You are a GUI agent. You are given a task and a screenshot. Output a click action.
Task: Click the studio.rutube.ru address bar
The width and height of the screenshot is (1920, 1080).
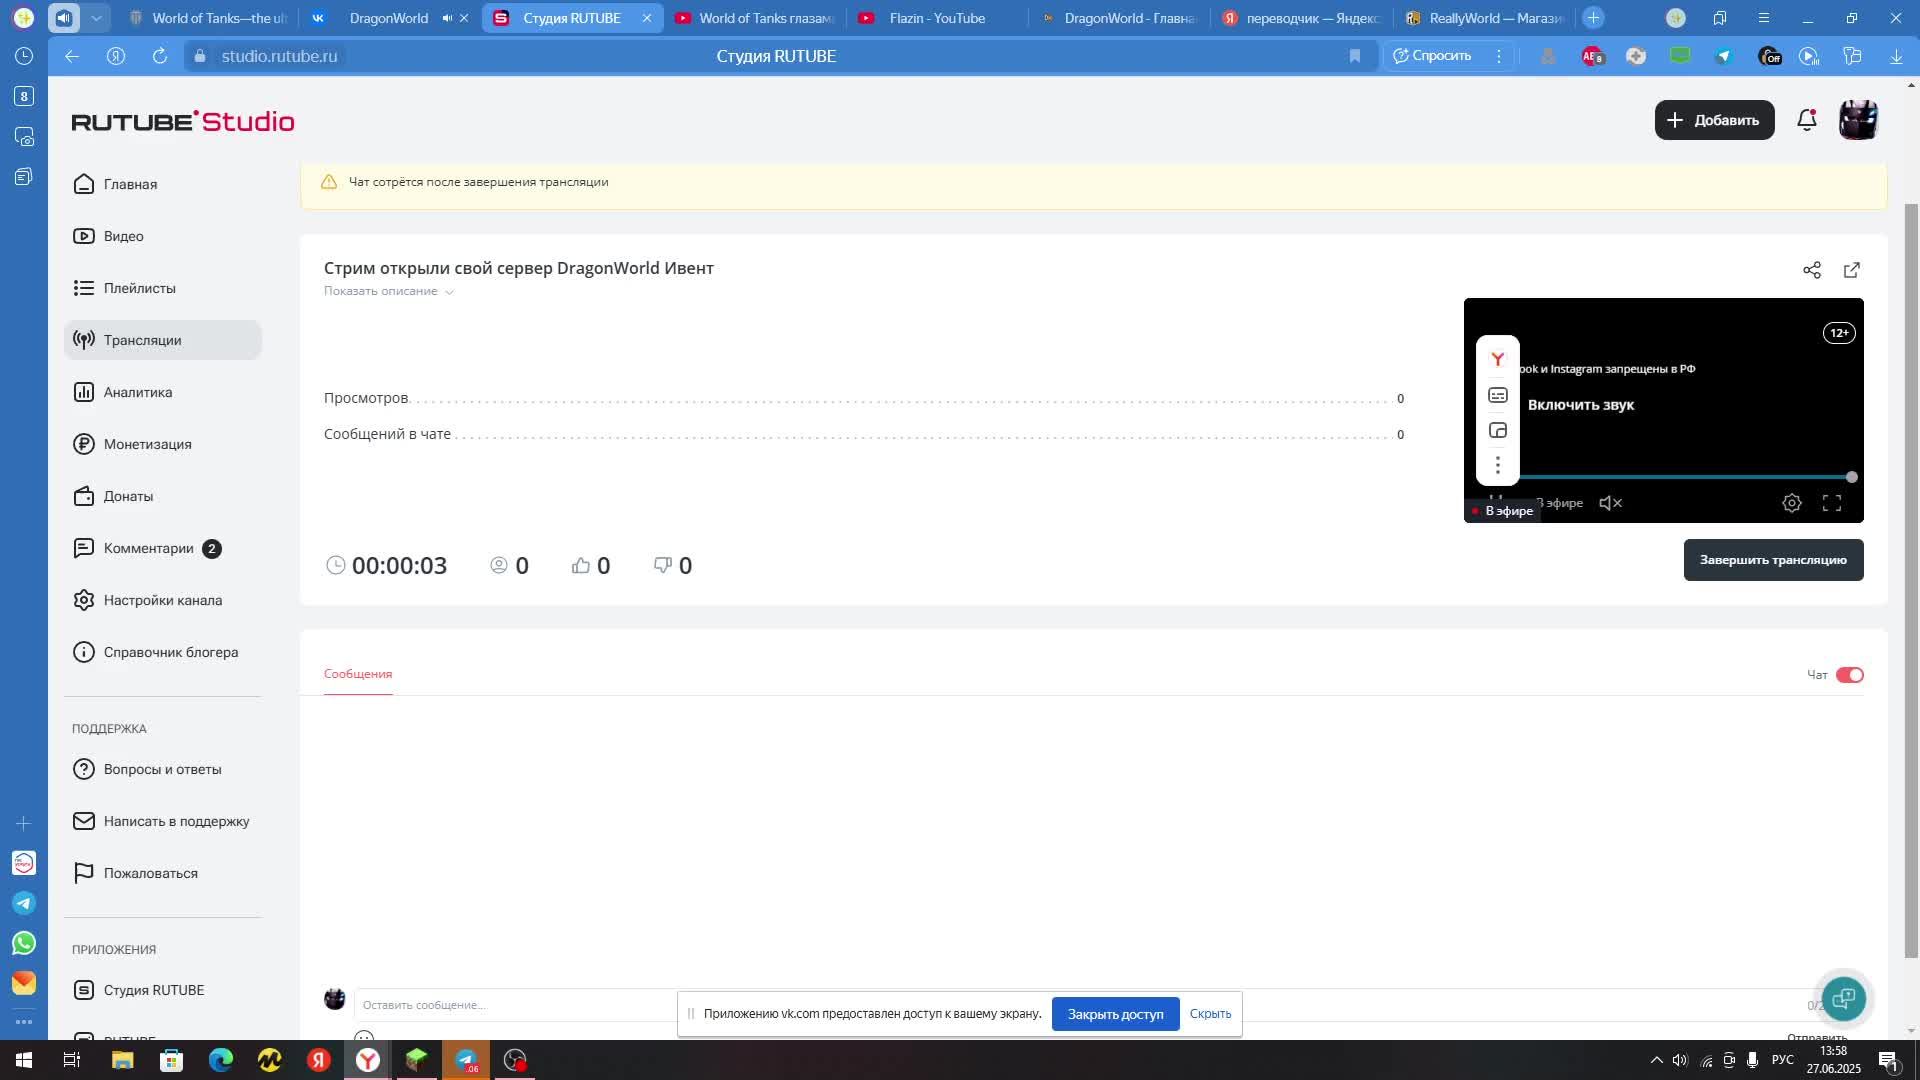click(279, 56)
